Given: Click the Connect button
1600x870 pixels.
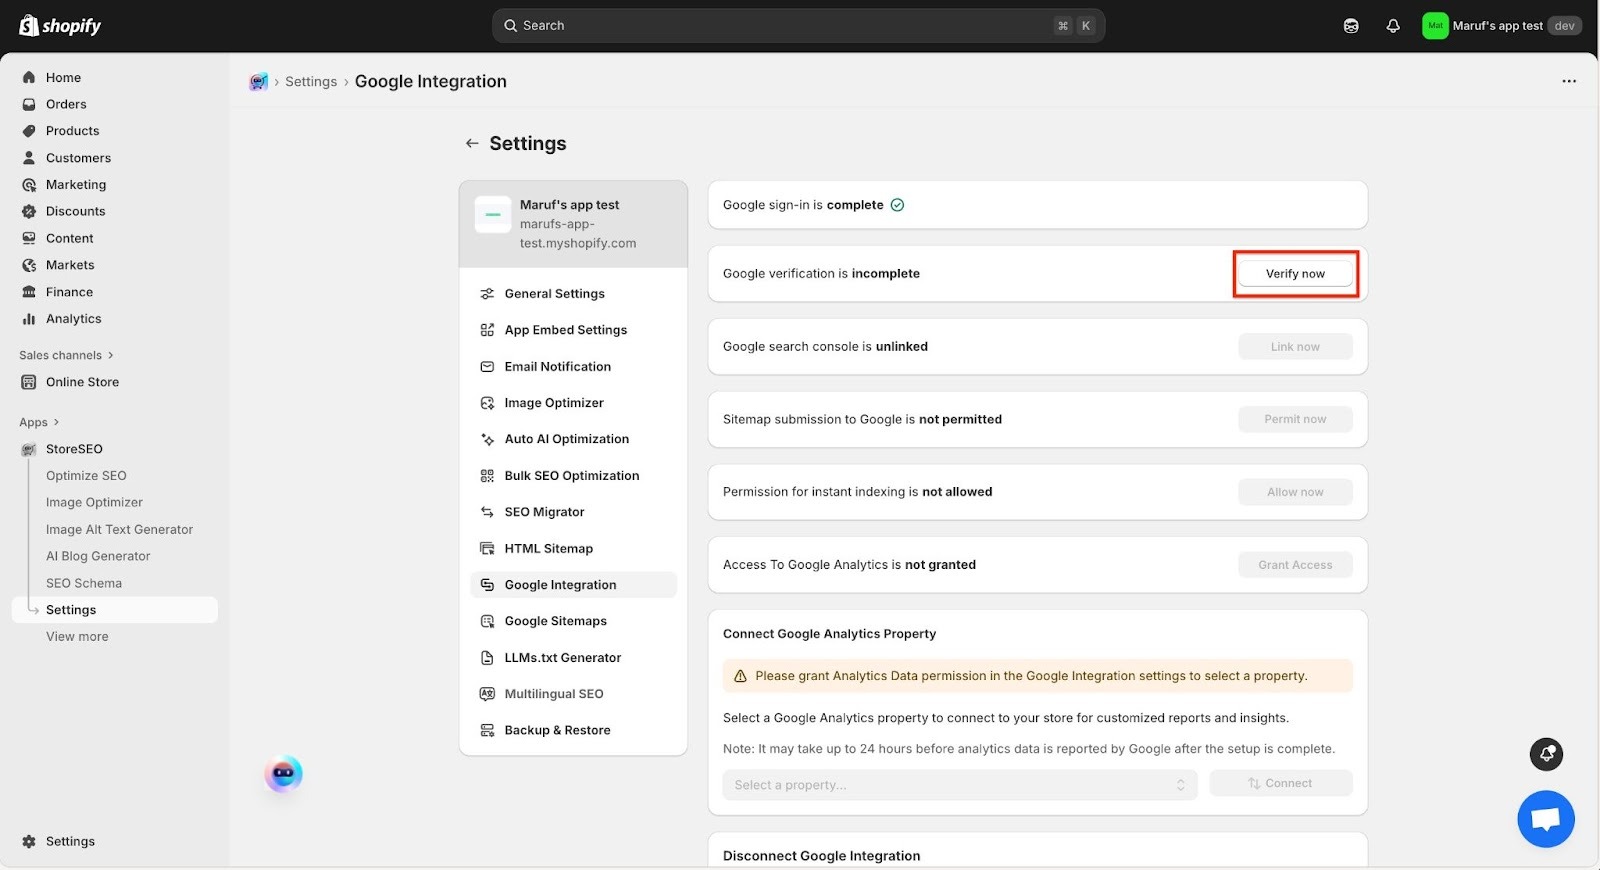Looking at the screenshot, I should [1280, 784].
